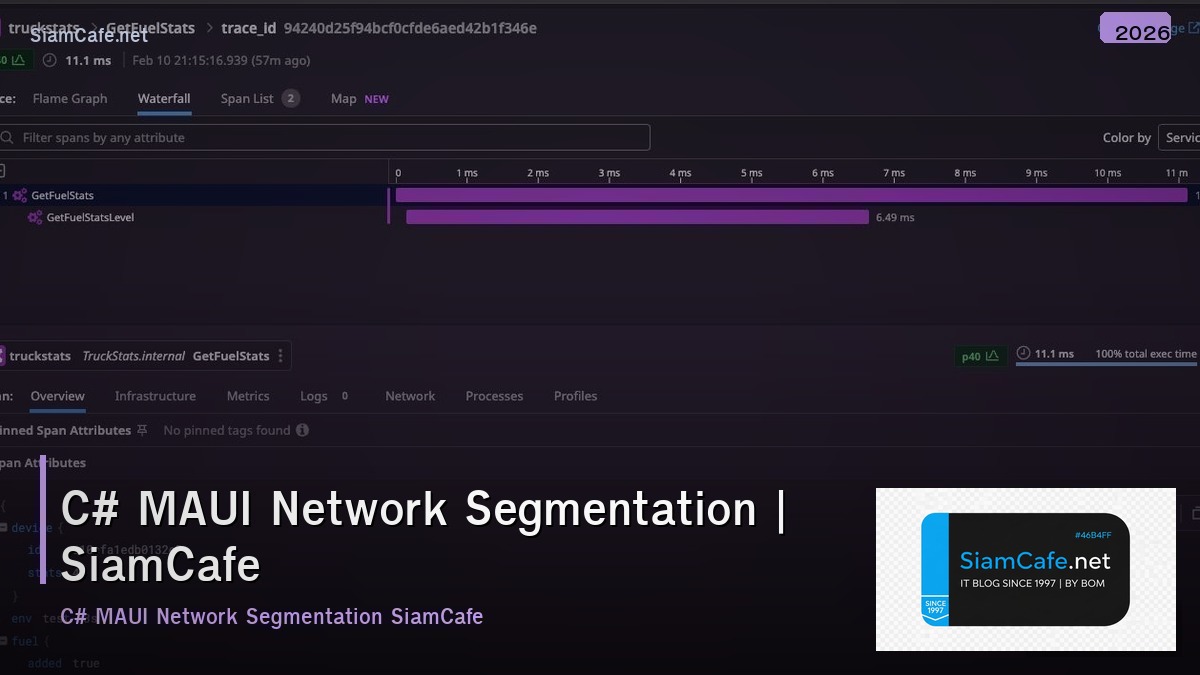Open the kebab menu next to GetFuelStats operation
1200x675 pixels.
coord(280,356)
